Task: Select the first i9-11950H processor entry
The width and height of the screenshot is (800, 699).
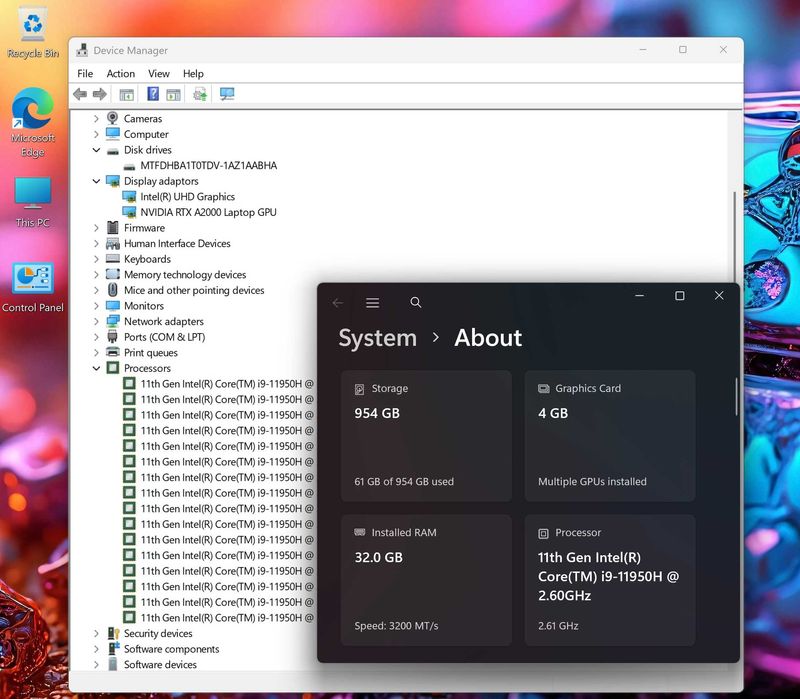Action: (227, 384)
